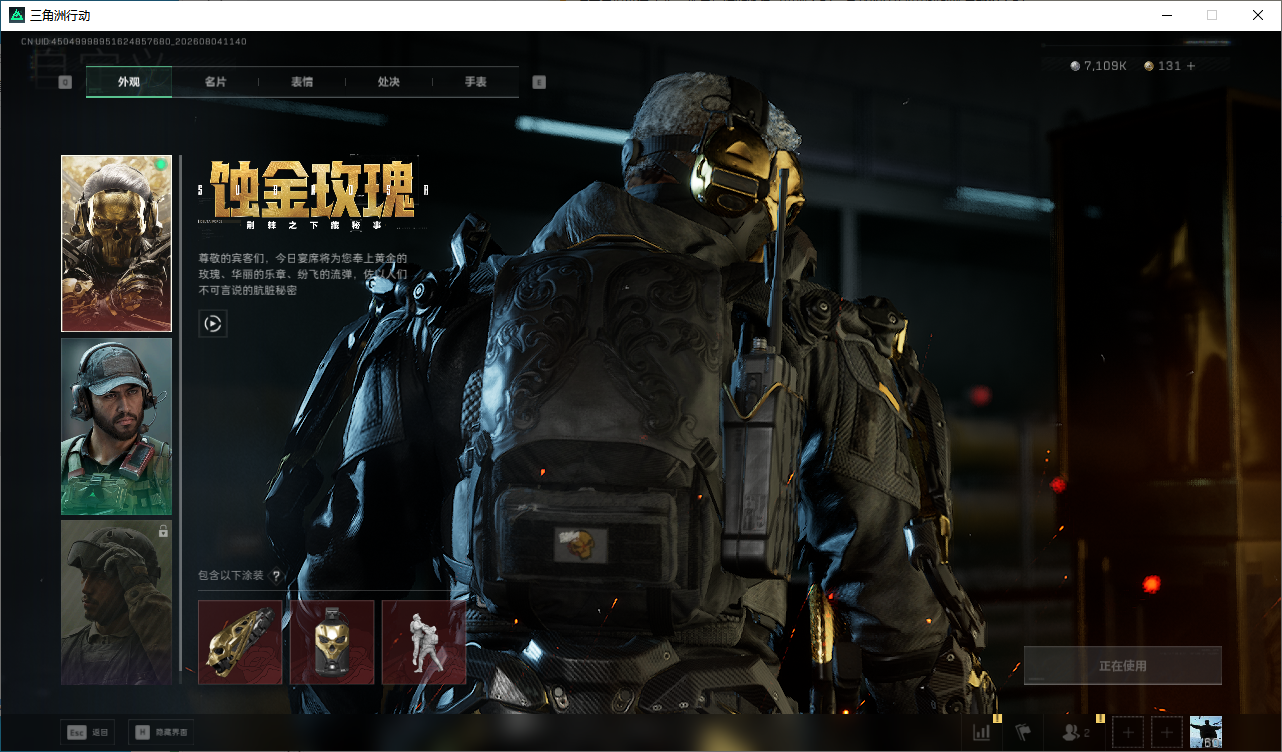View the gold skull canister item
The width and height of the screenshot is (1282, 752).
332,642
